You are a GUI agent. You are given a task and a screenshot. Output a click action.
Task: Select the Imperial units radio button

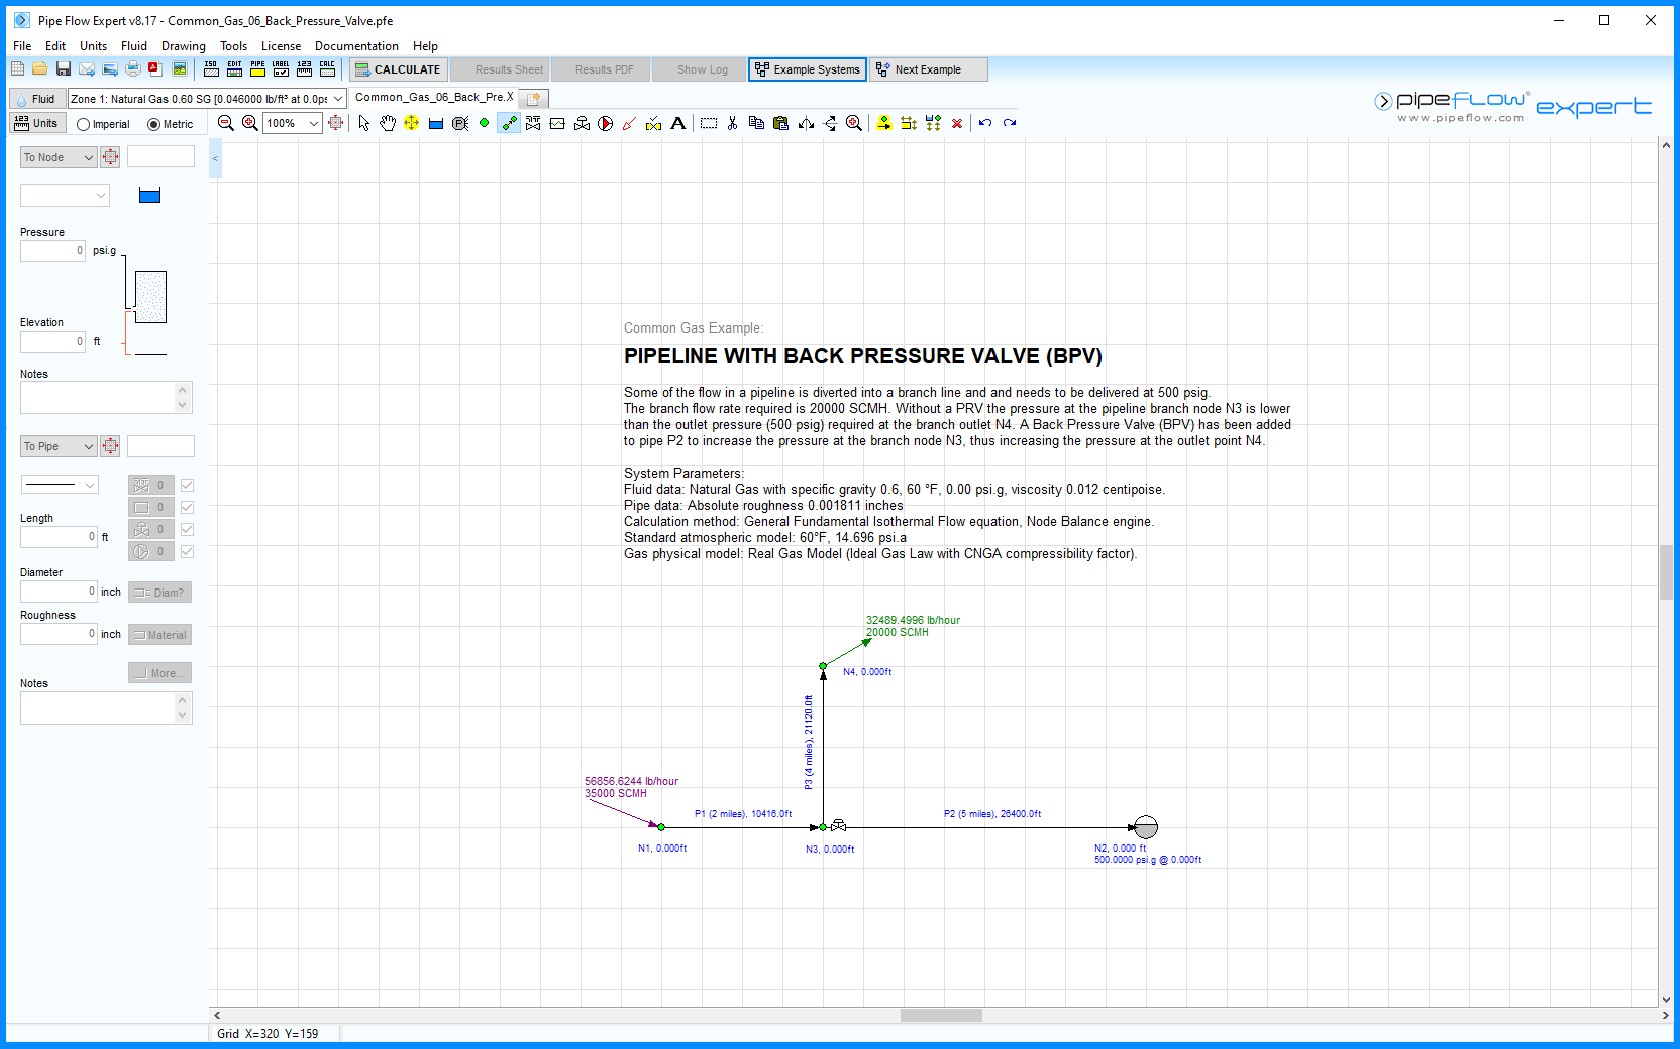pos(84,124)
